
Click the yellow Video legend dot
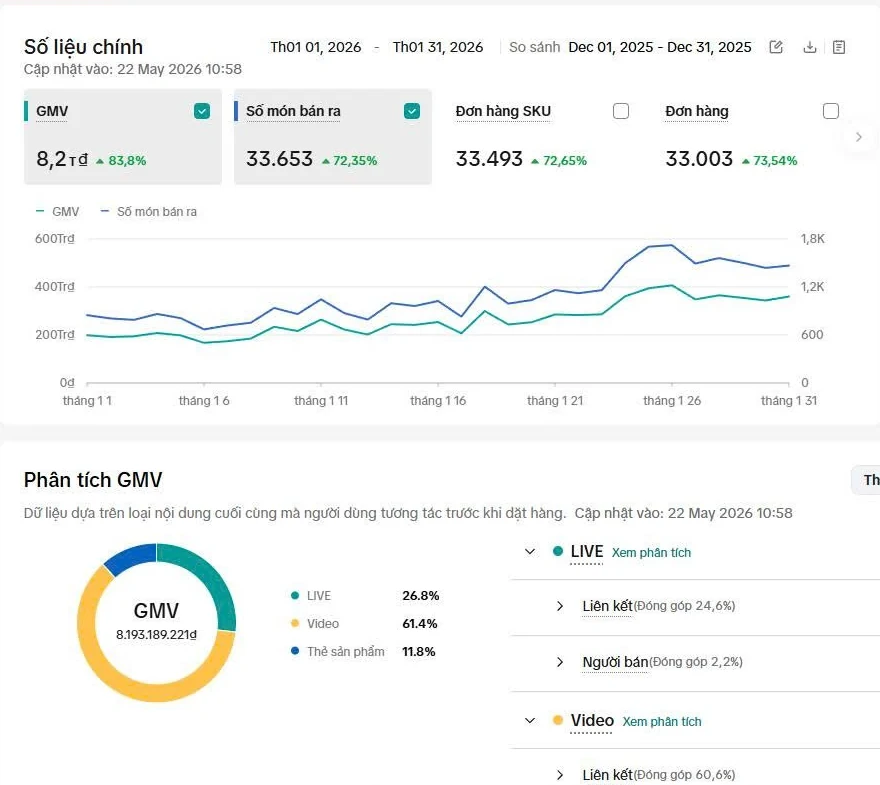[x=295, y=623]
